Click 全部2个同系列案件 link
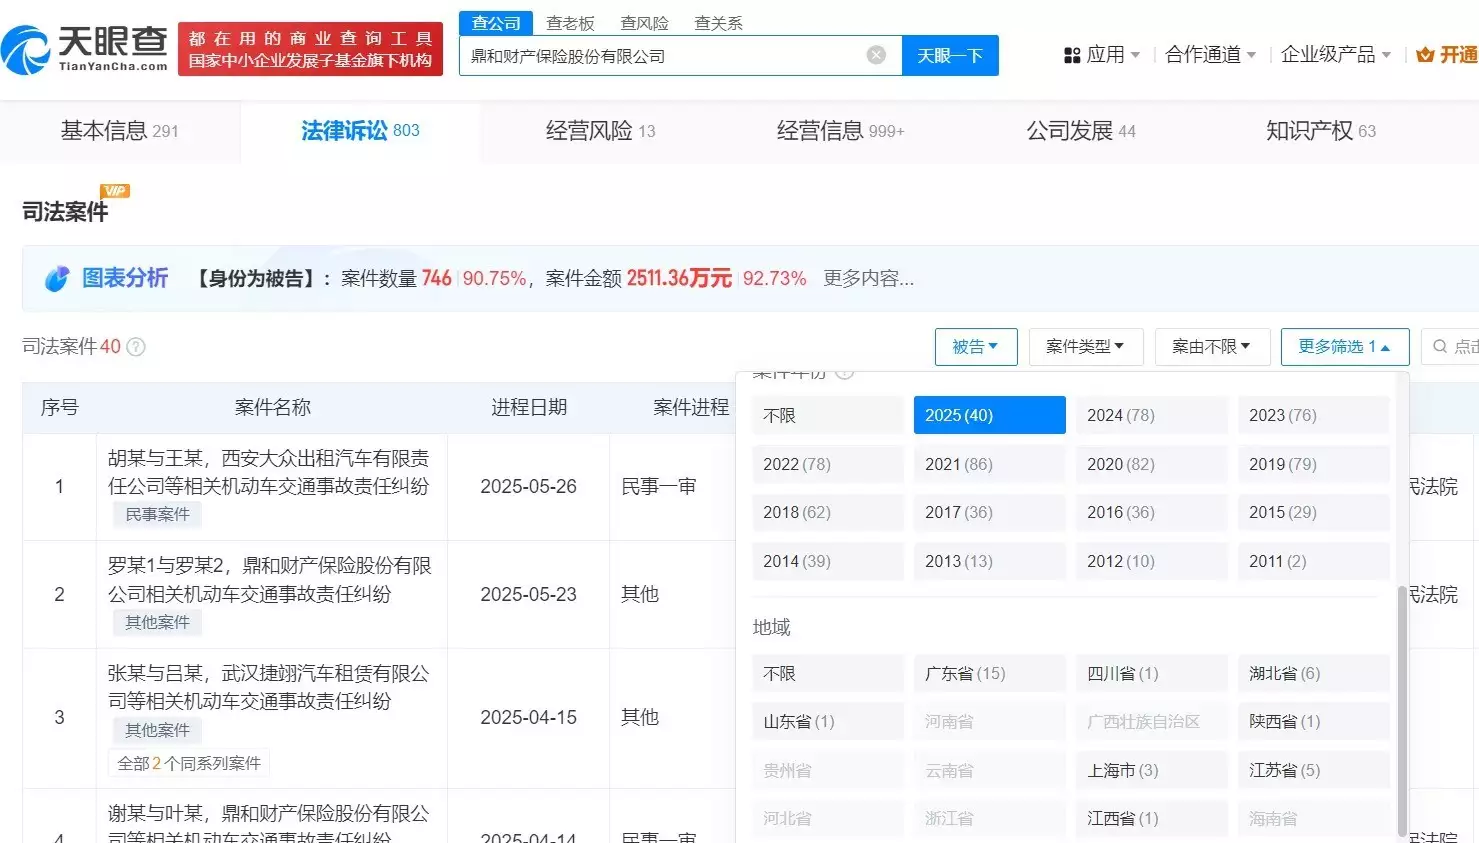The width and height of the screenshot is (1479, 843). 189,763
